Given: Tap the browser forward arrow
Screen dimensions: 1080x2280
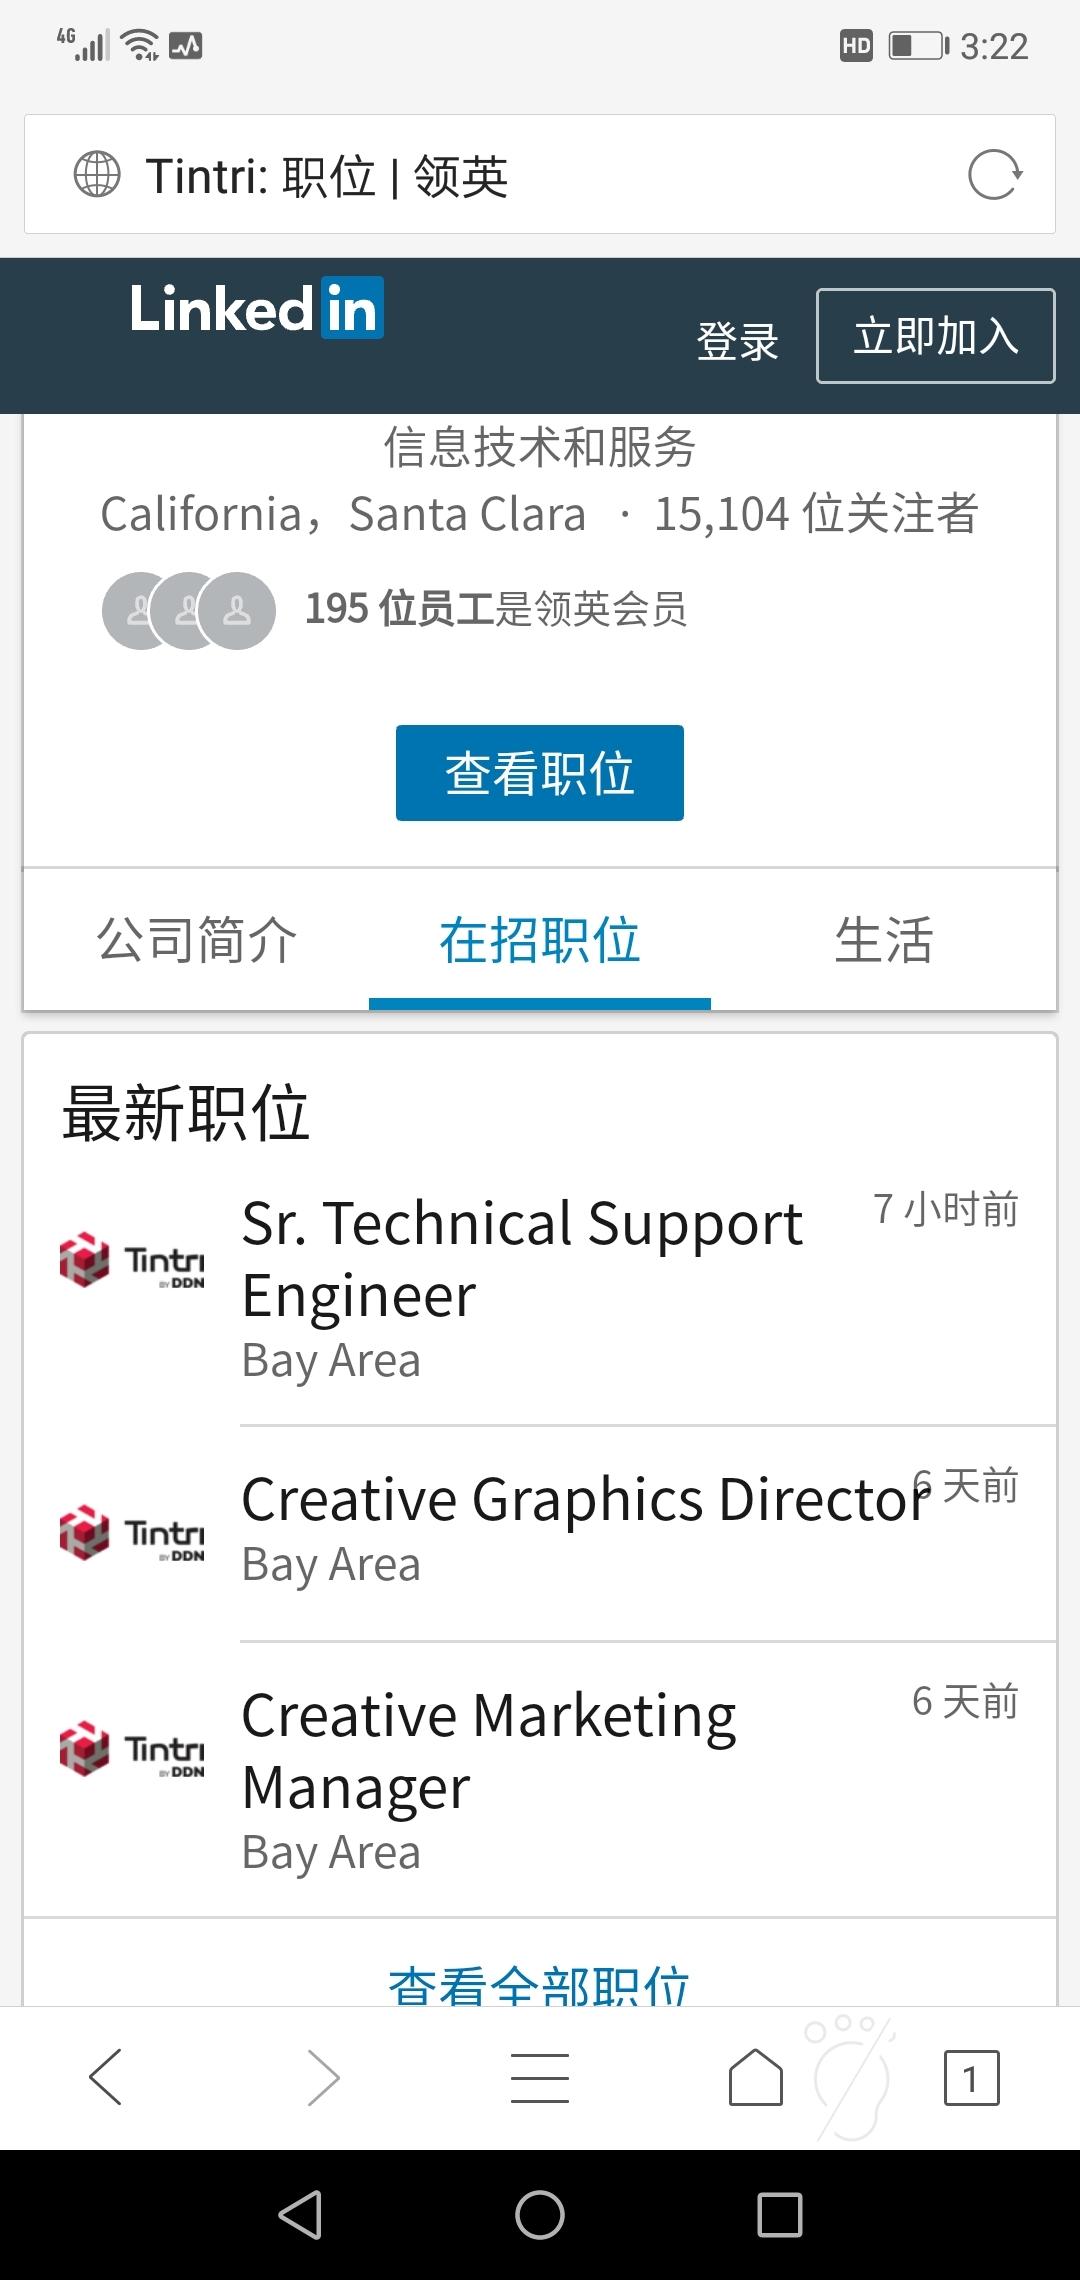Looking at the screenshot, I should 323,2077.
